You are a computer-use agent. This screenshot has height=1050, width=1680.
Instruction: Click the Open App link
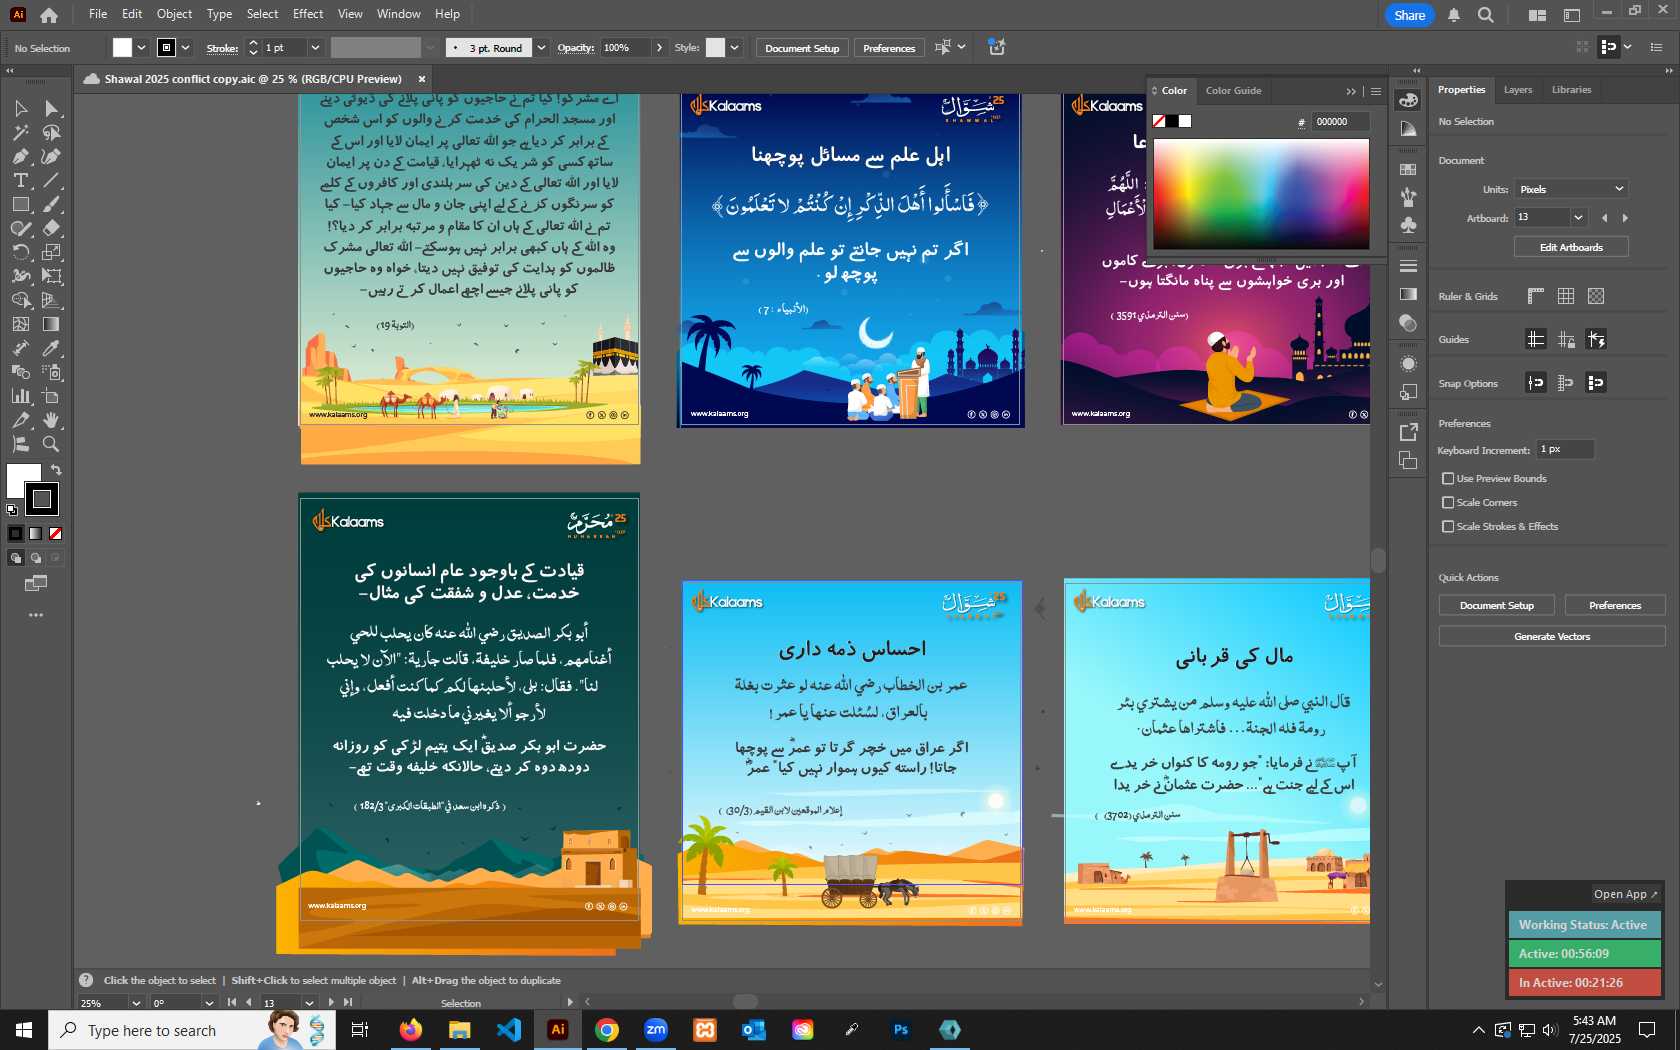(x=1625, y=894)
